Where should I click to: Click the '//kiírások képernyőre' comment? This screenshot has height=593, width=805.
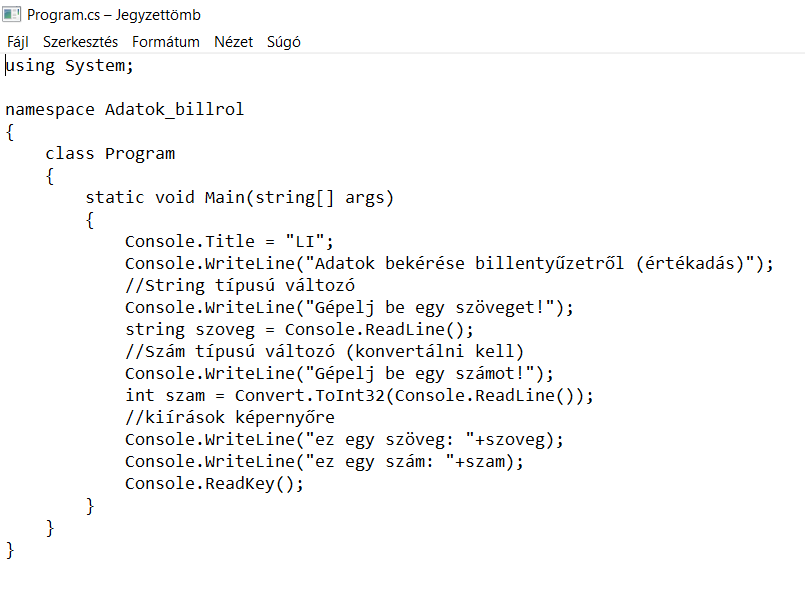coord(229,418)
